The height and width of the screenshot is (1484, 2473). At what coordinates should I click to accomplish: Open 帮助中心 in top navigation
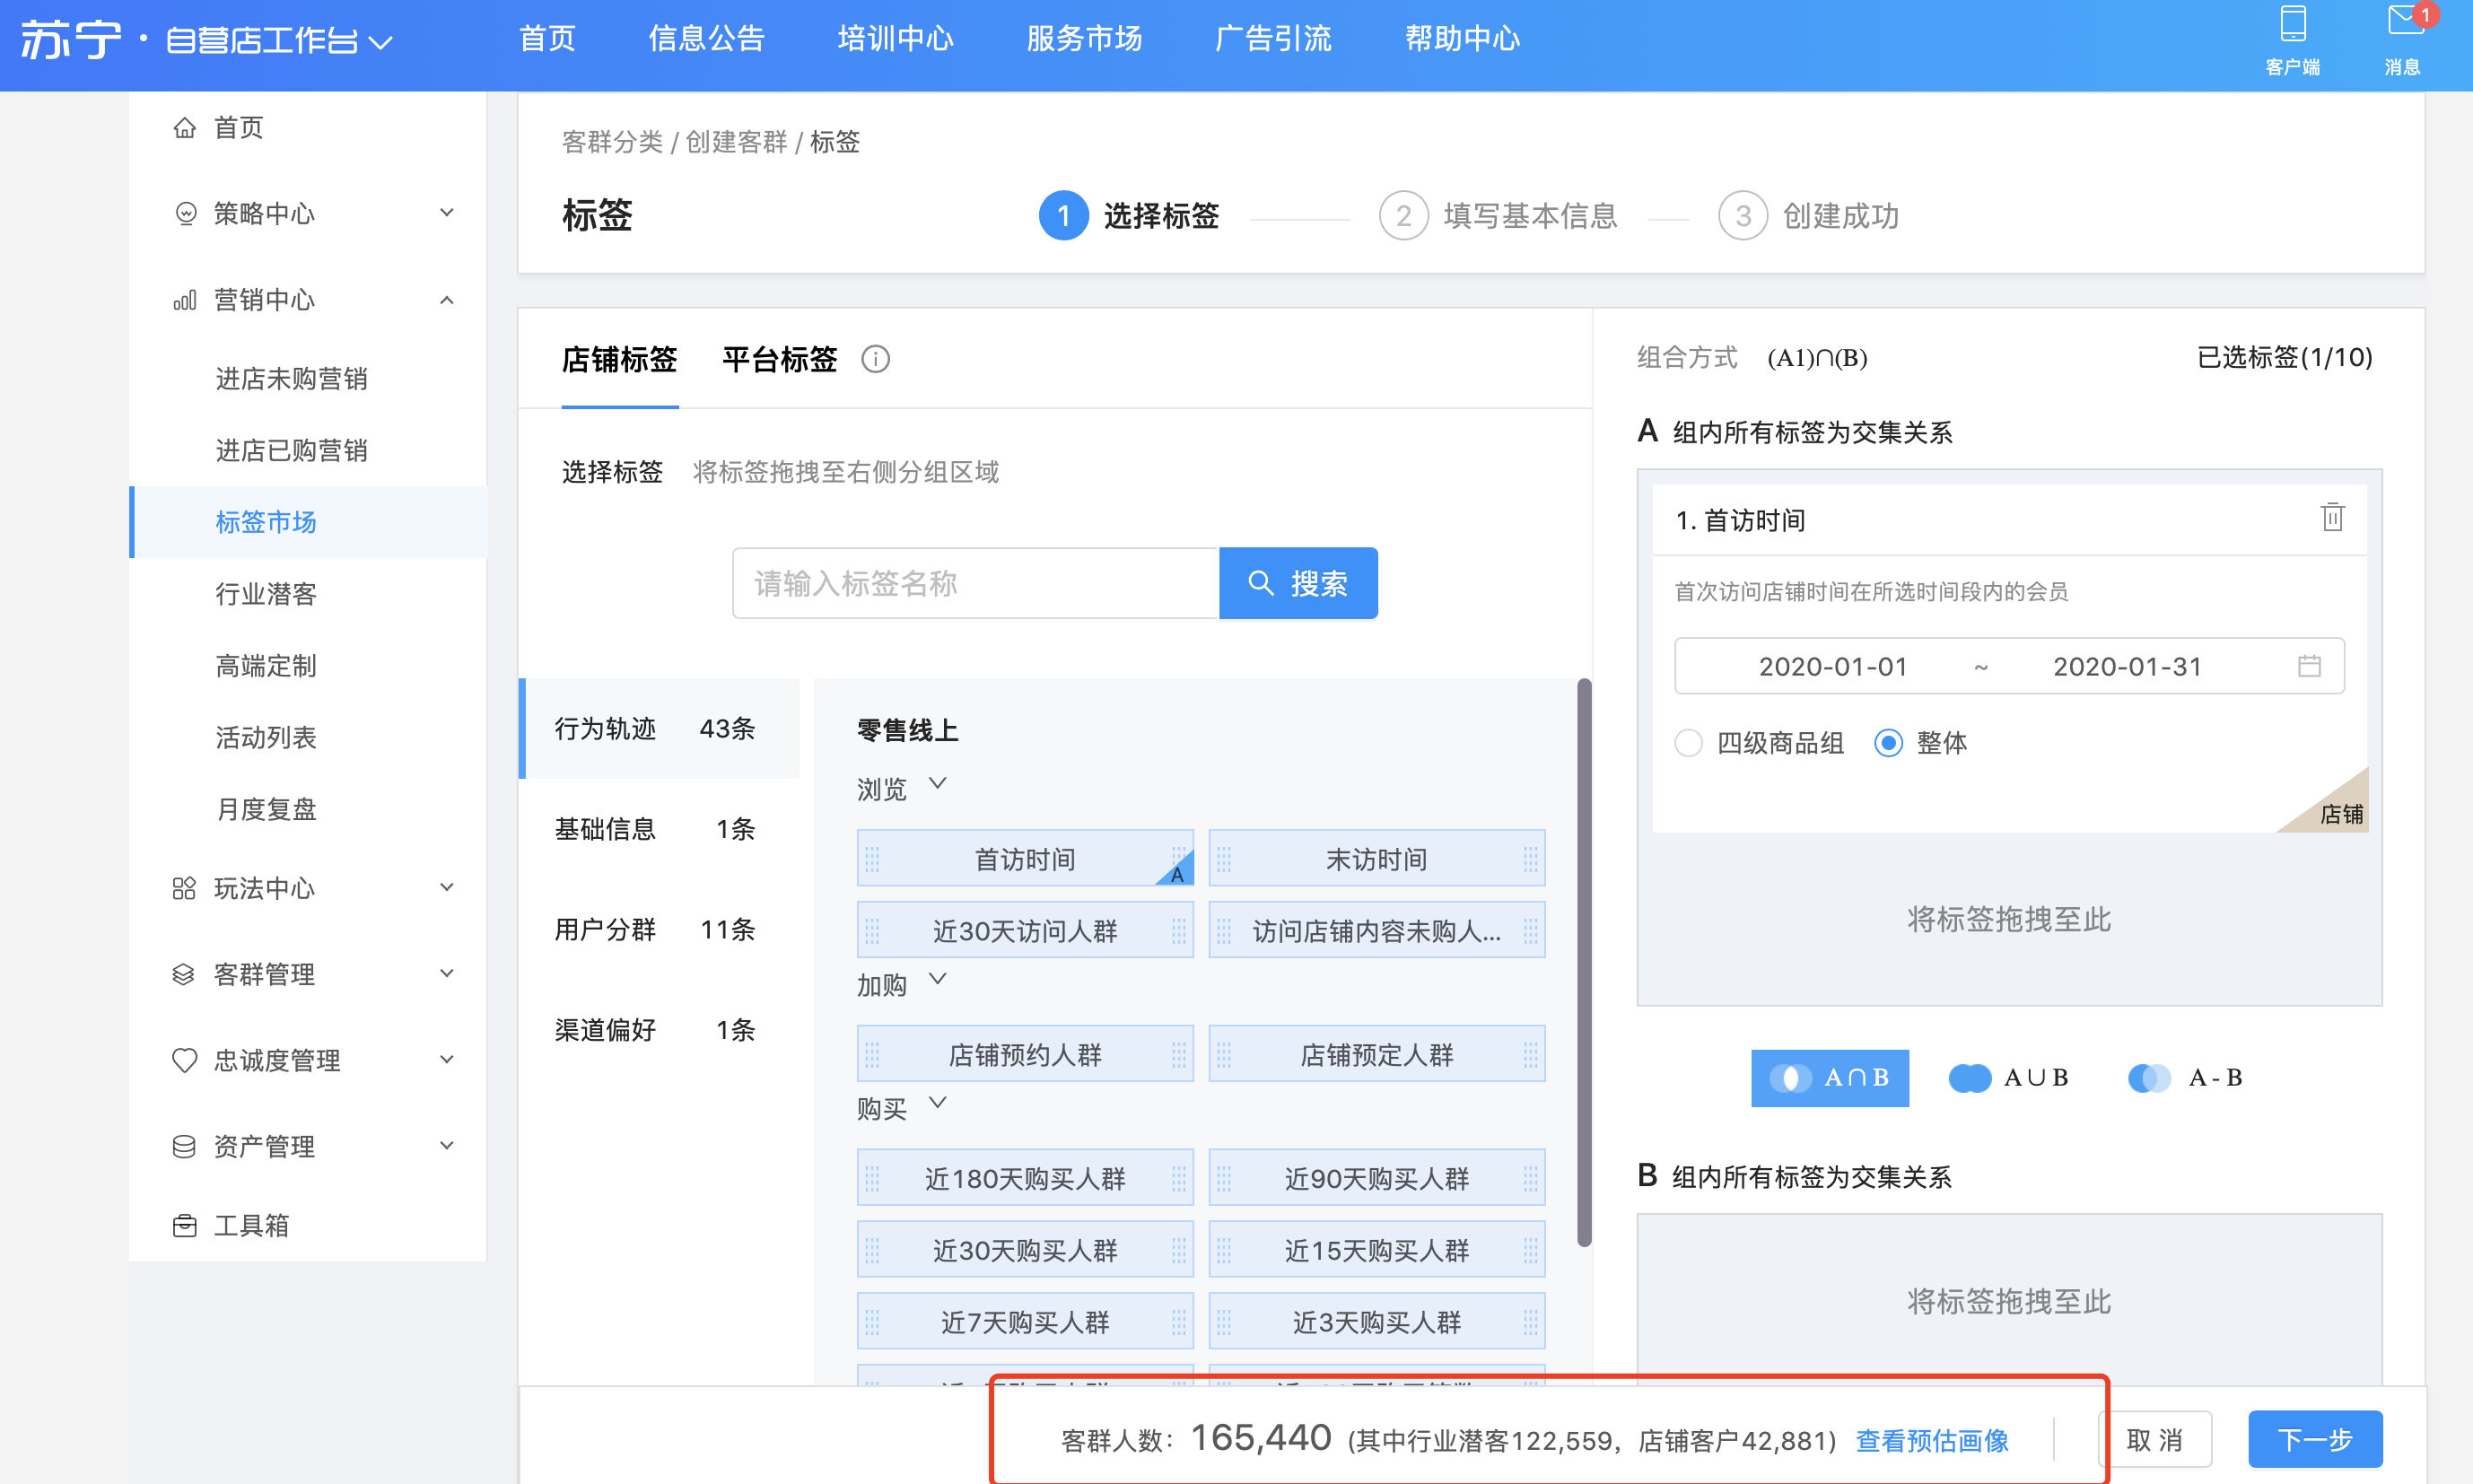click(x=1462, y=38)
